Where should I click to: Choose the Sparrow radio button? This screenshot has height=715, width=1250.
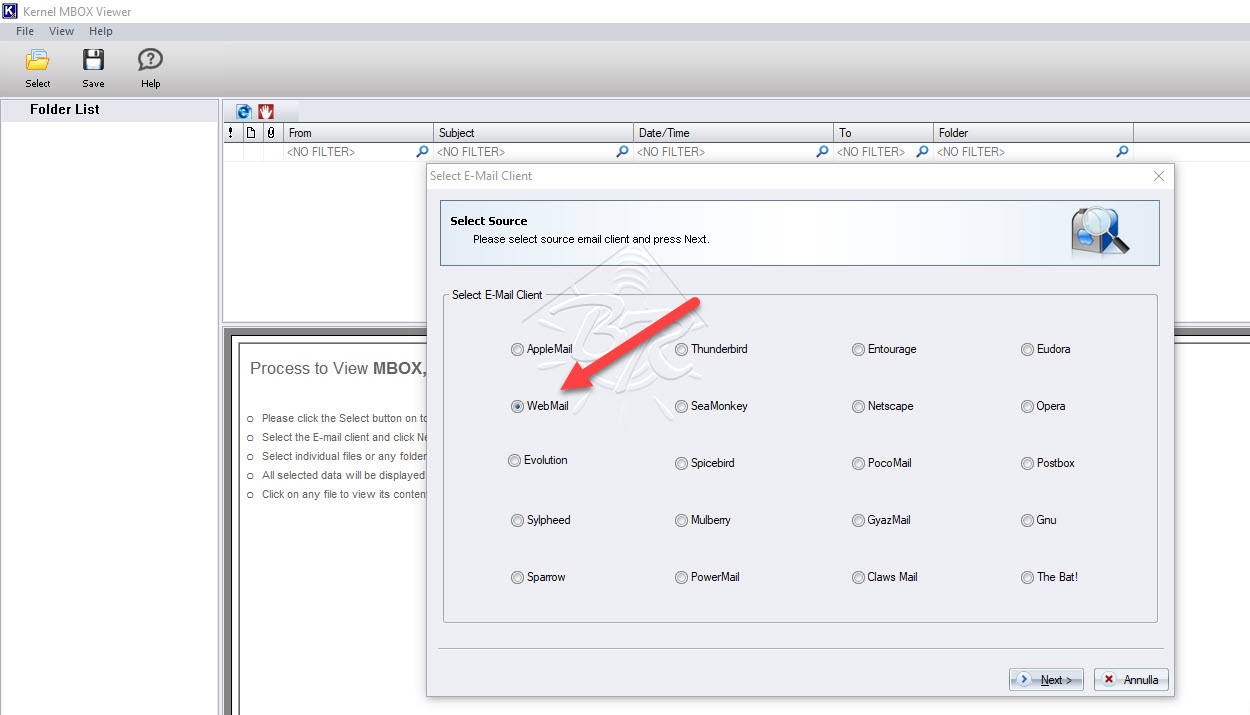pos(517,577)
